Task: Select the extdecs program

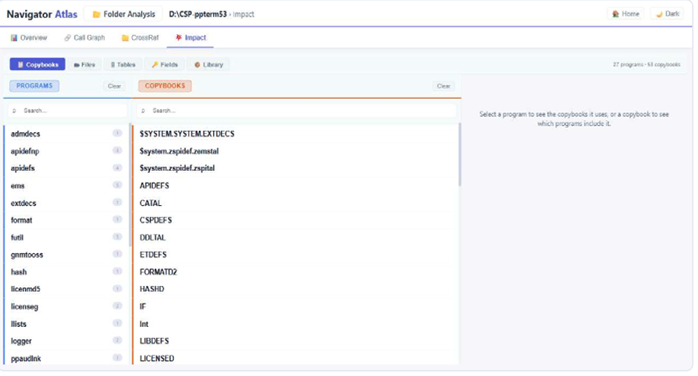Action: point(67,203)
